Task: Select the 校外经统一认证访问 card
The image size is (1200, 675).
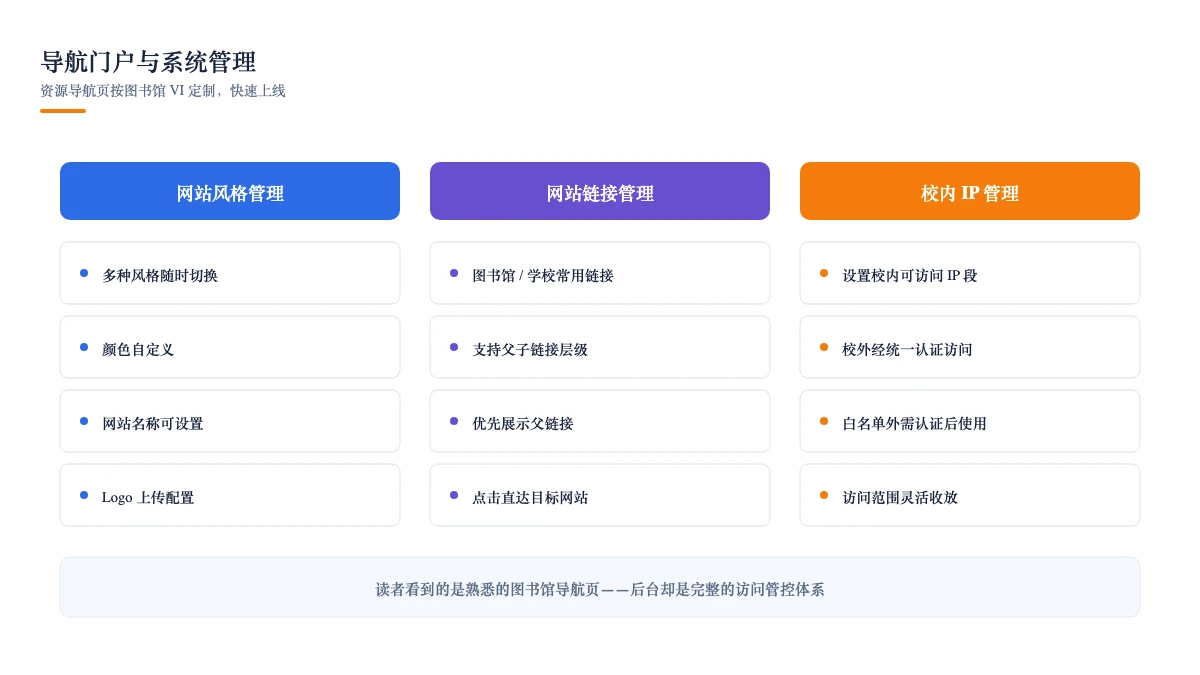Action: pyautogui.click(x=970, y=347)
